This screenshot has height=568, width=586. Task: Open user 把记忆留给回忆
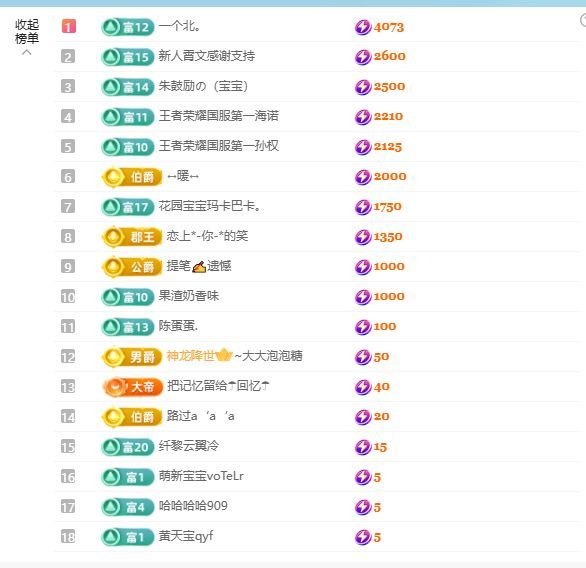point(218,386)
